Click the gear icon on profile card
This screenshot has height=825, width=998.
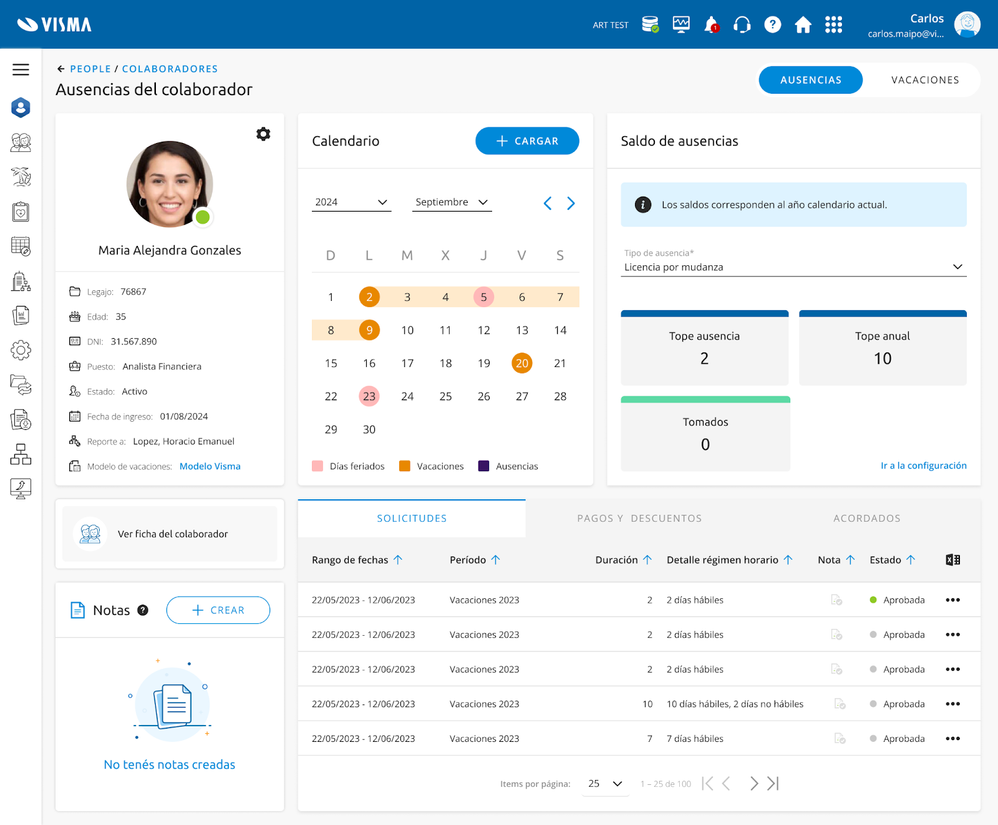263,134
